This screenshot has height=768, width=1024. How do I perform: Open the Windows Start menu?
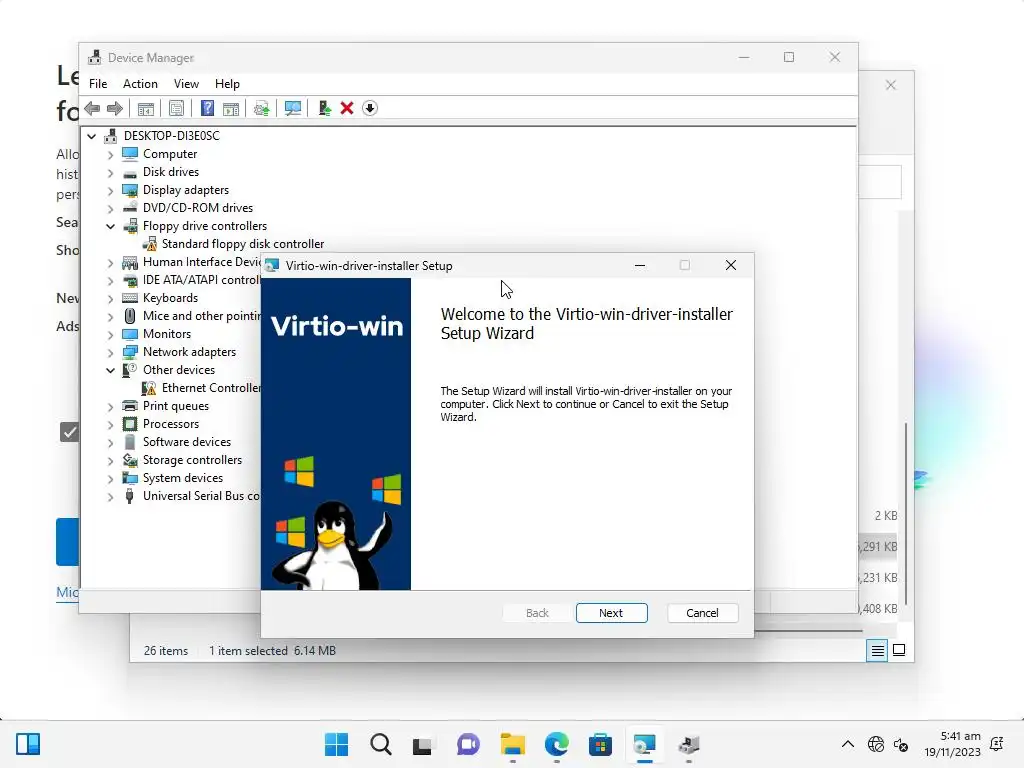tap(336, 744)
